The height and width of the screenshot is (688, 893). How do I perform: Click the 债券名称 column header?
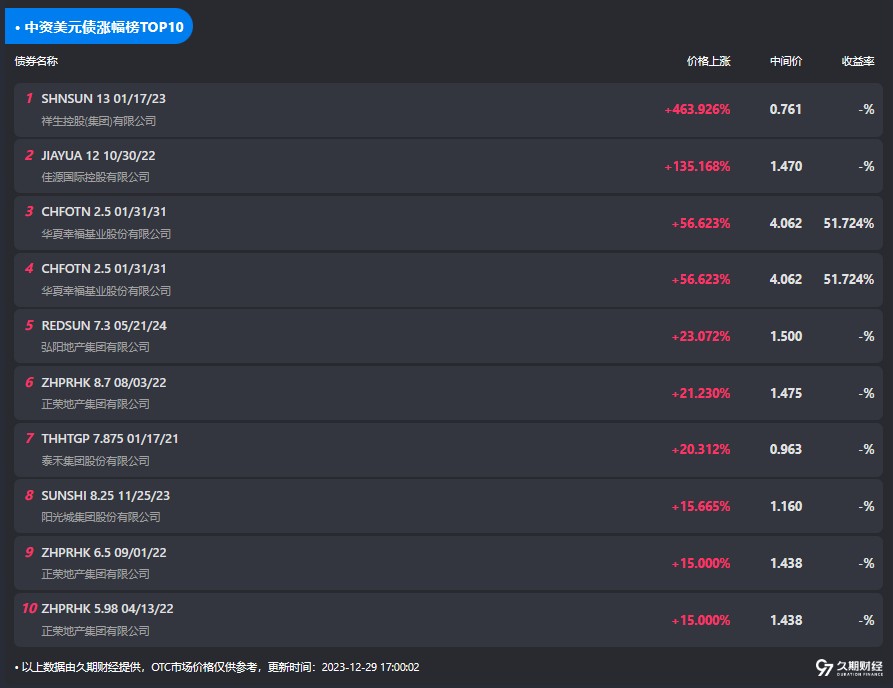[36, 61]
